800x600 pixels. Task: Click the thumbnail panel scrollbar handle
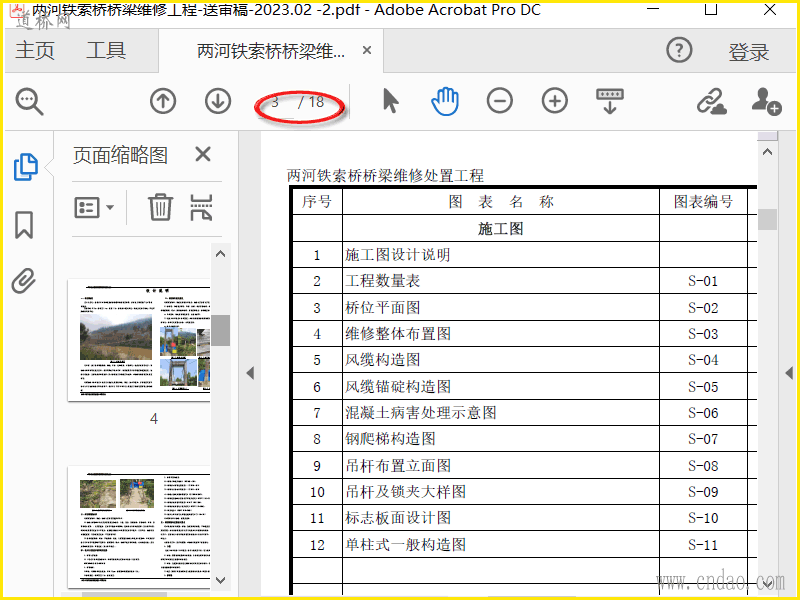tap(220, 330)
